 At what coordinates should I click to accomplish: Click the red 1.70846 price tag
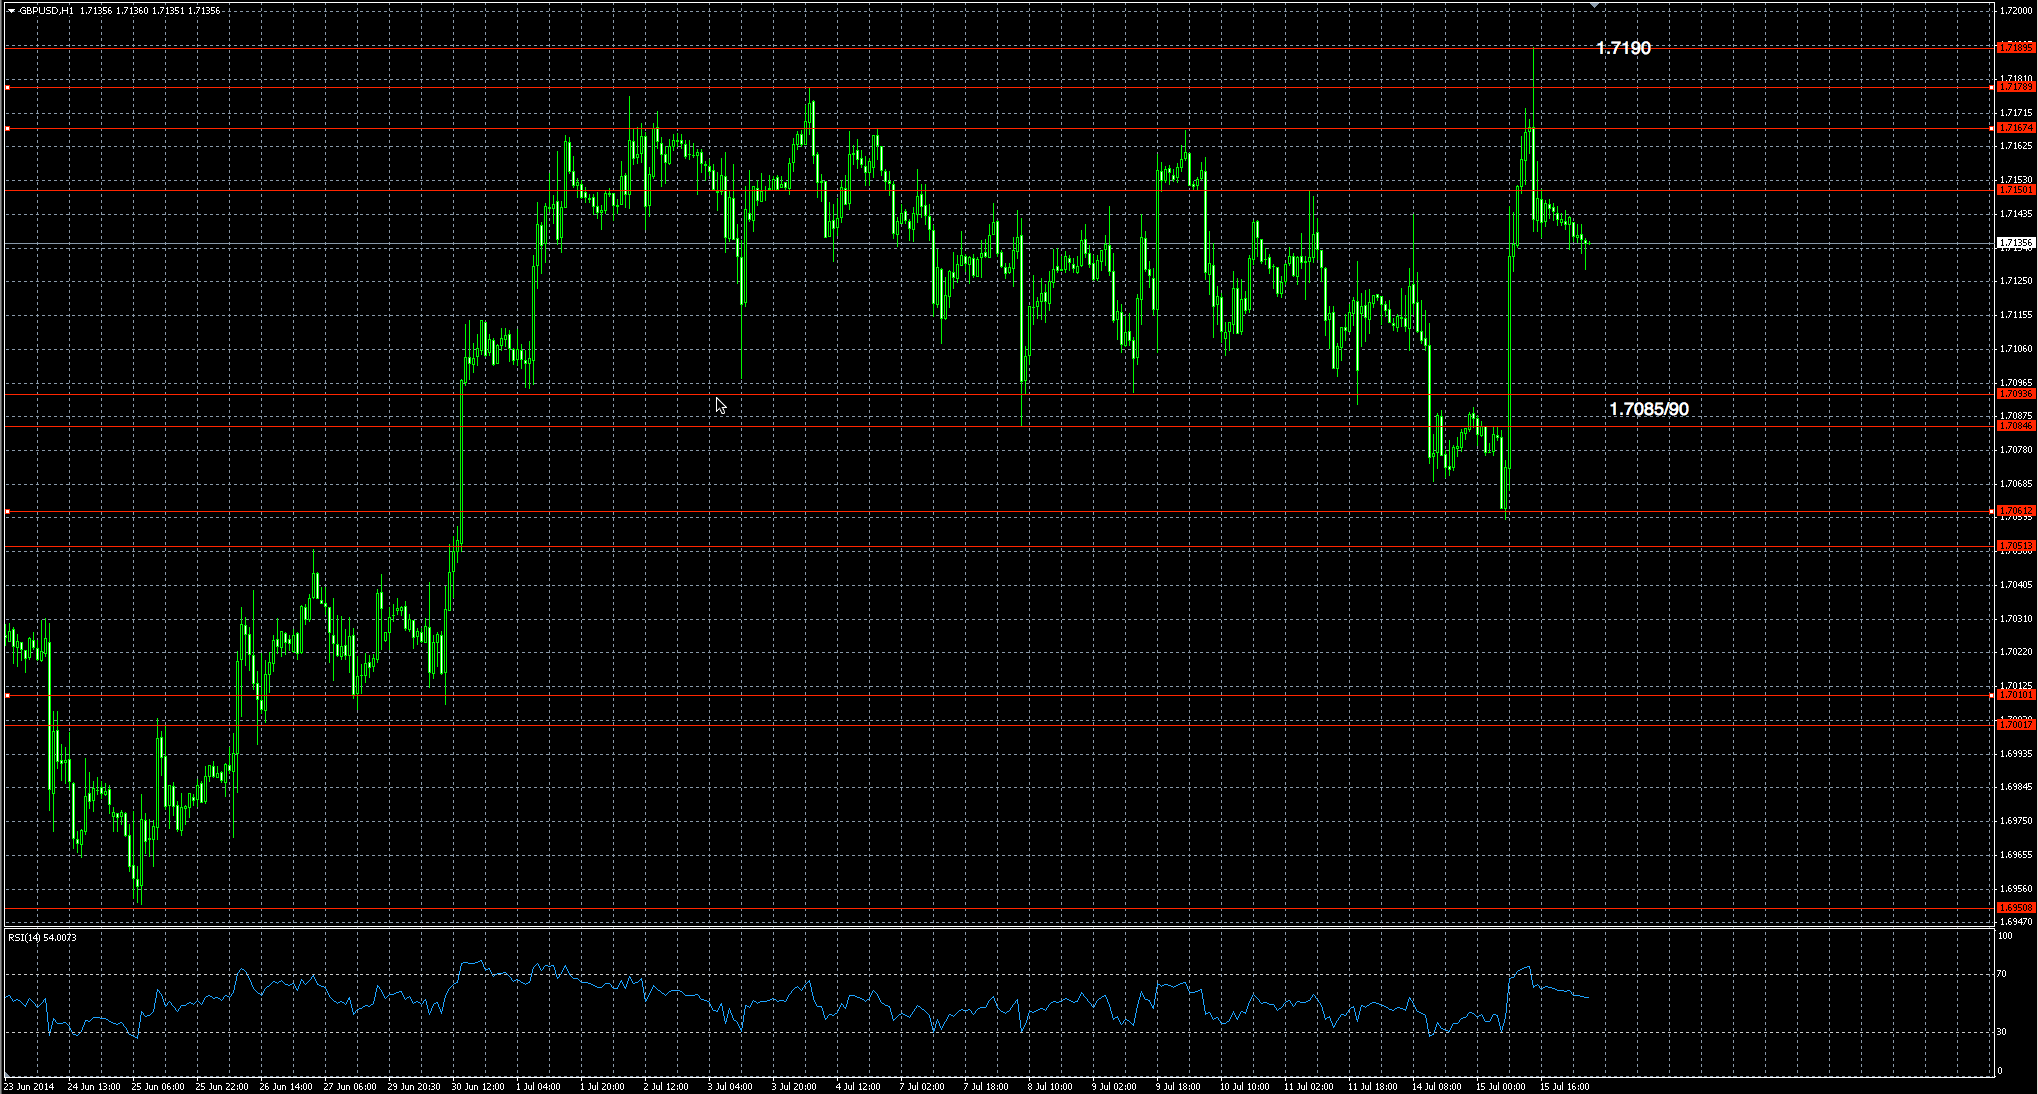click(2015, 426)
